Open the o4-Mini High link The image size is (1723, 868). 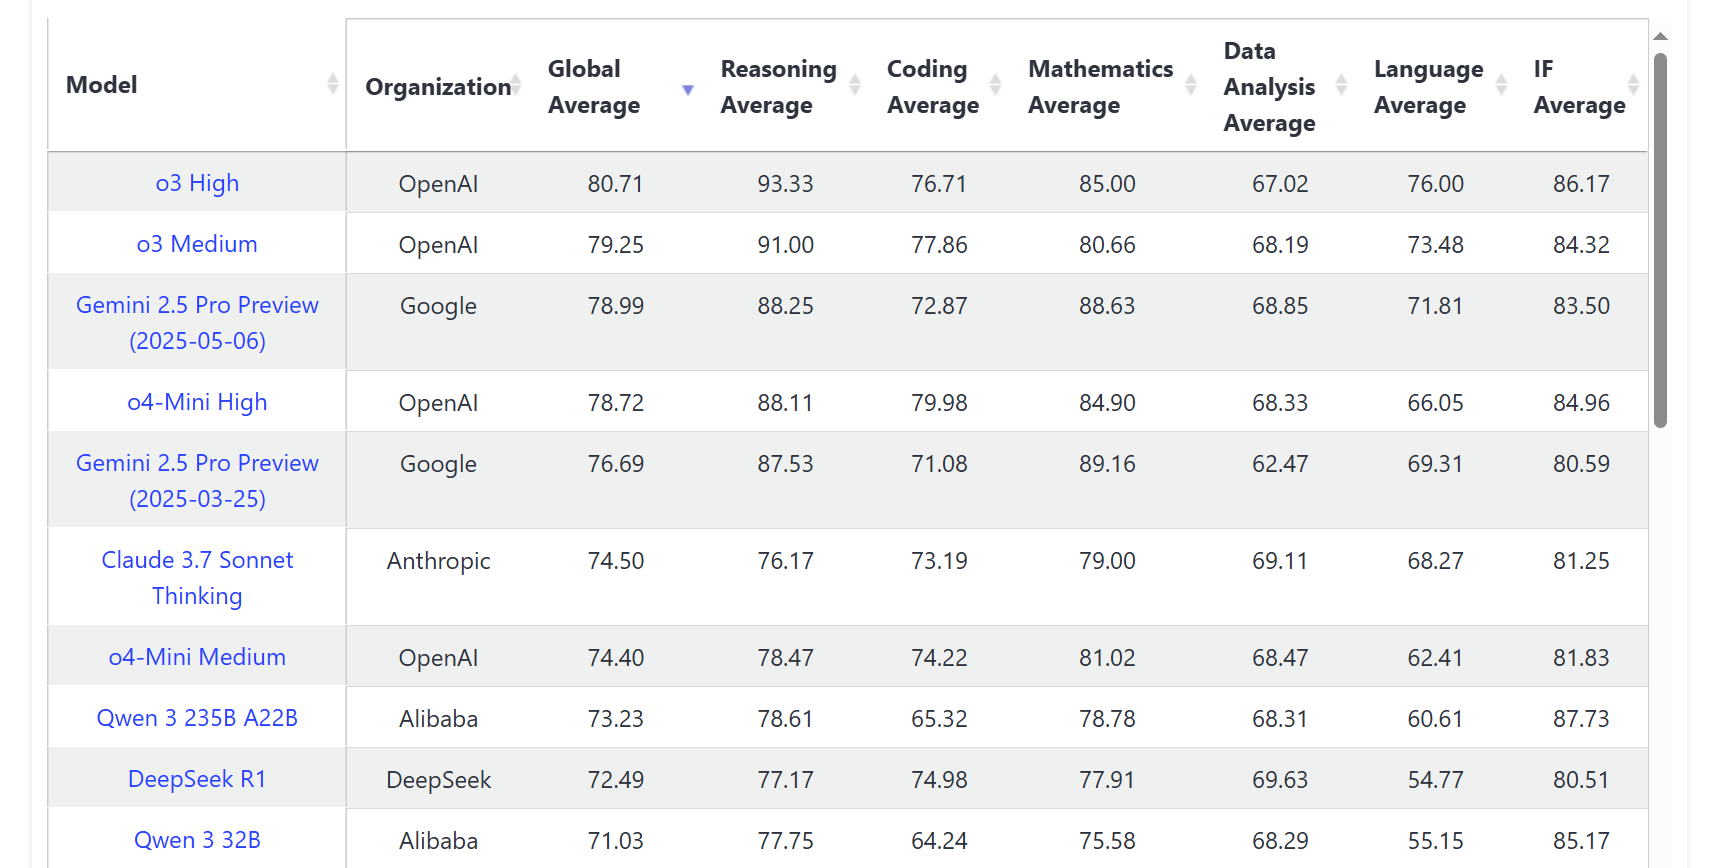(x=197, y=403)
